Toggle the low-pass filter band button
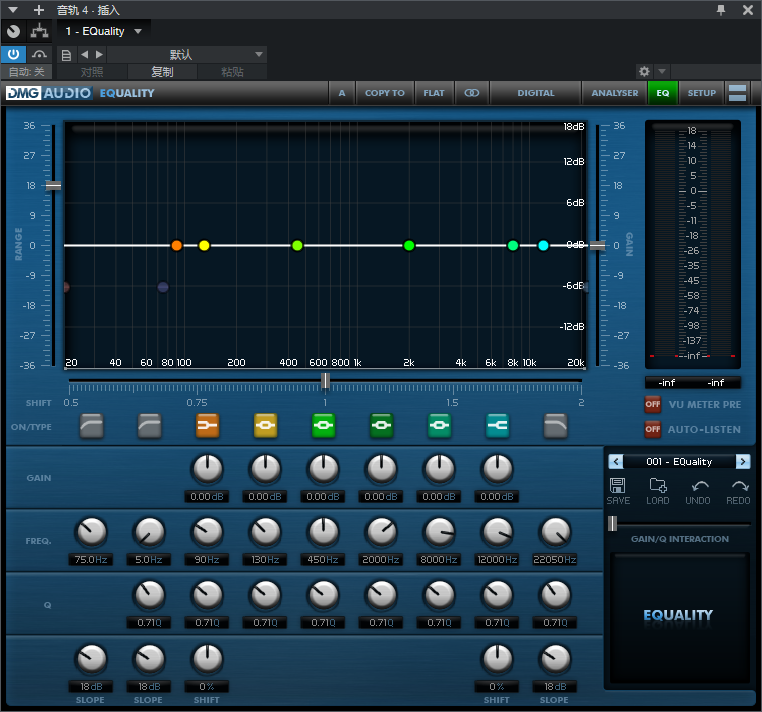Screen dimensions: 762x712 [555, 426]
